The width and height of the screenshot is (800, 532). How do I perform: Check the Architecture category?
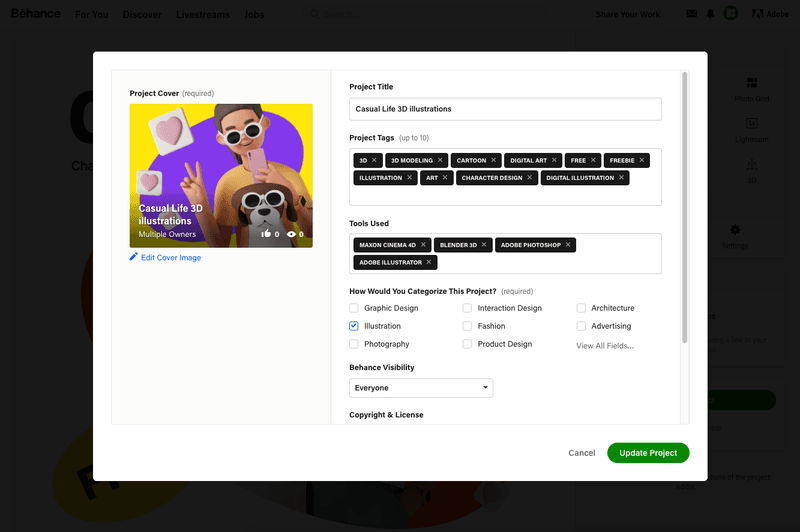581,308
